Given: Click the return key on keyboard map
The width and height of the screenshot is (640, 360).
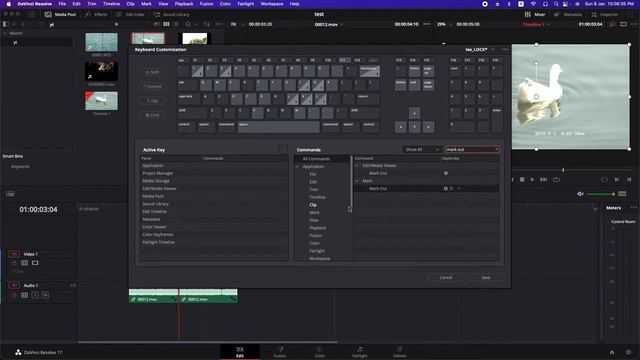Looking at the screenshot, I should coord(368,99).
